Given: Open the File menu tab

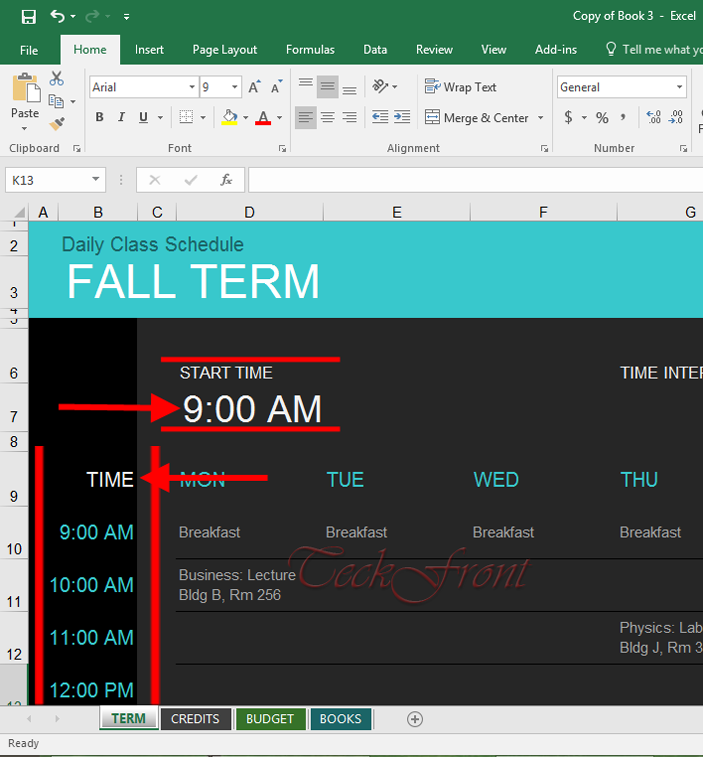Looking at the screenshot, I should click(29, 50).
